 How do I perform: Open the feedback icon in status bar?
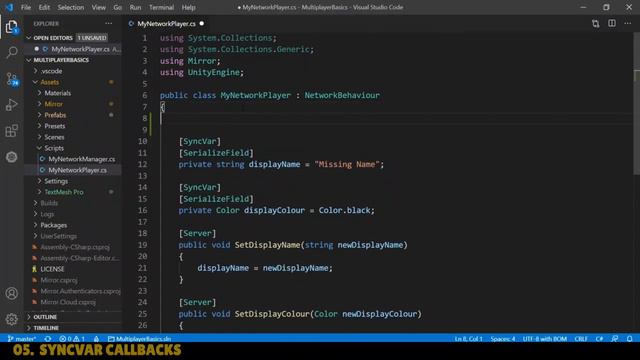click(x=615, y=339)
